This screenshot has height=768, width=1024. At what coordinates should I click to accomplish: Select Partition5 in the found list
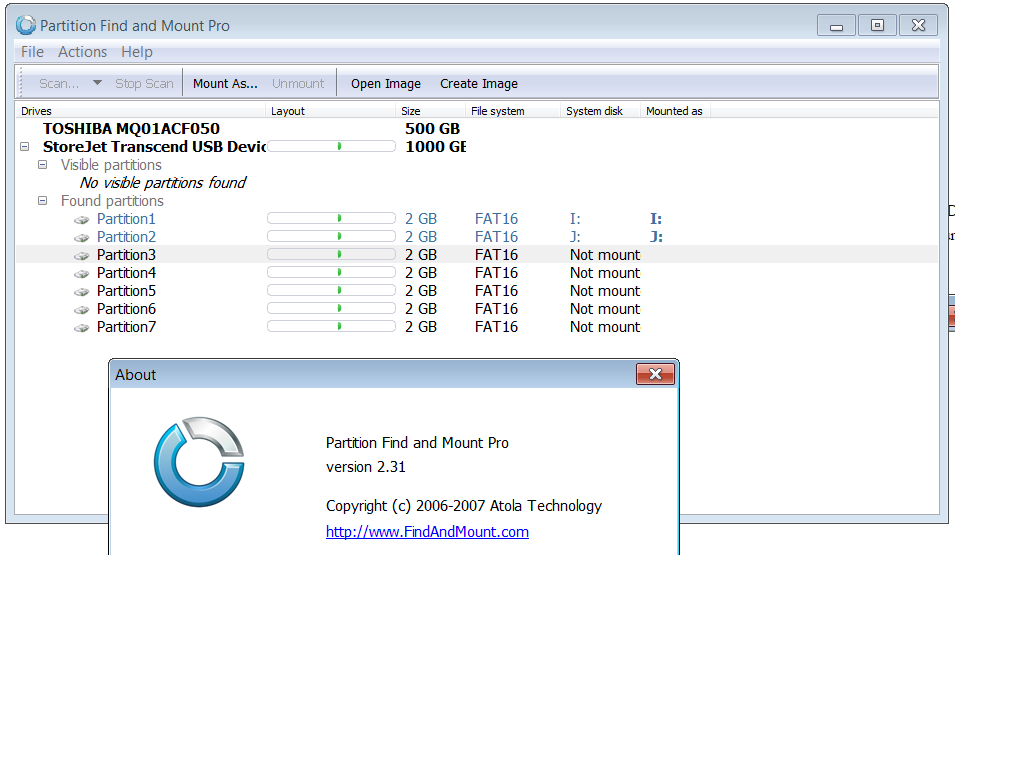pyautogui.click(x=126, y=291)
